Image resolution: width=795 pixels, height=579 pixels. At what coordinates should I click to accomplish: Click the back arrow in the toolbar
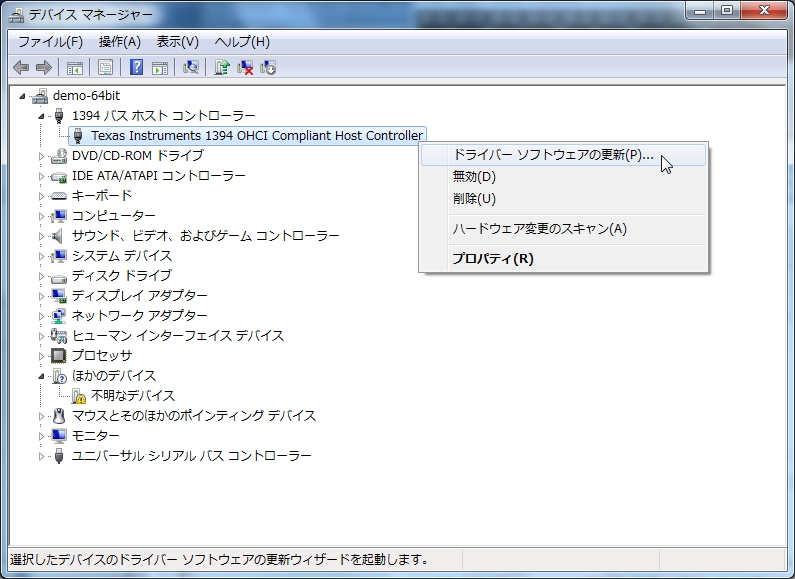21,68
